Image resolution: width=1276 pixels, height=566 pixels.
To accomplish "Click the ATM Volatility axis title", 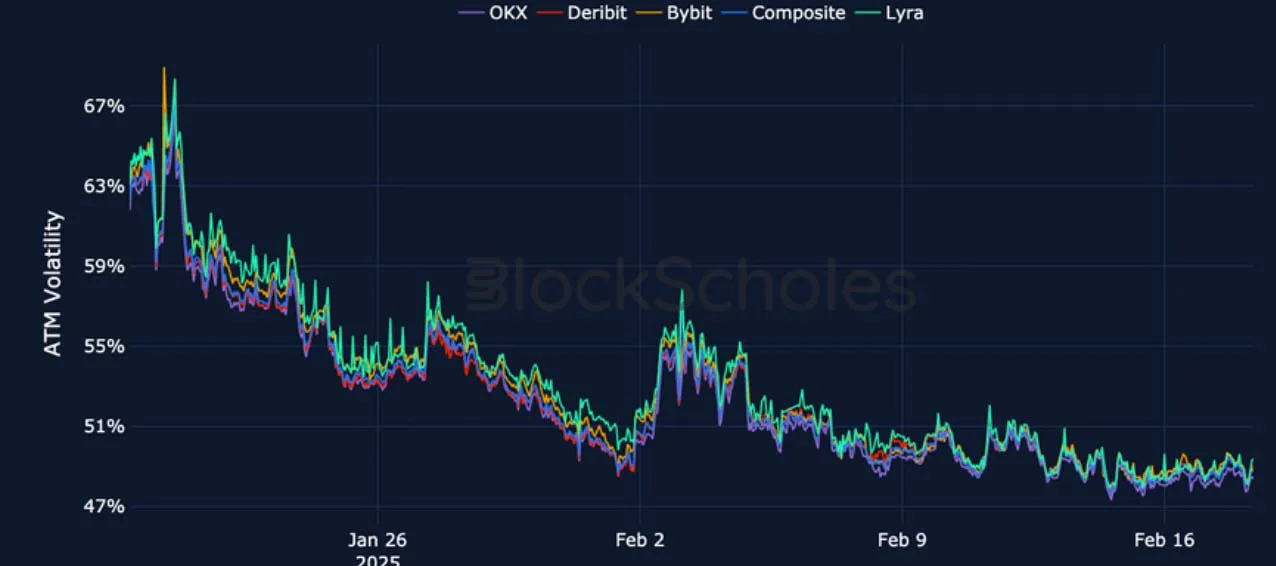I will pyautogui.click(x=53, y=284).
